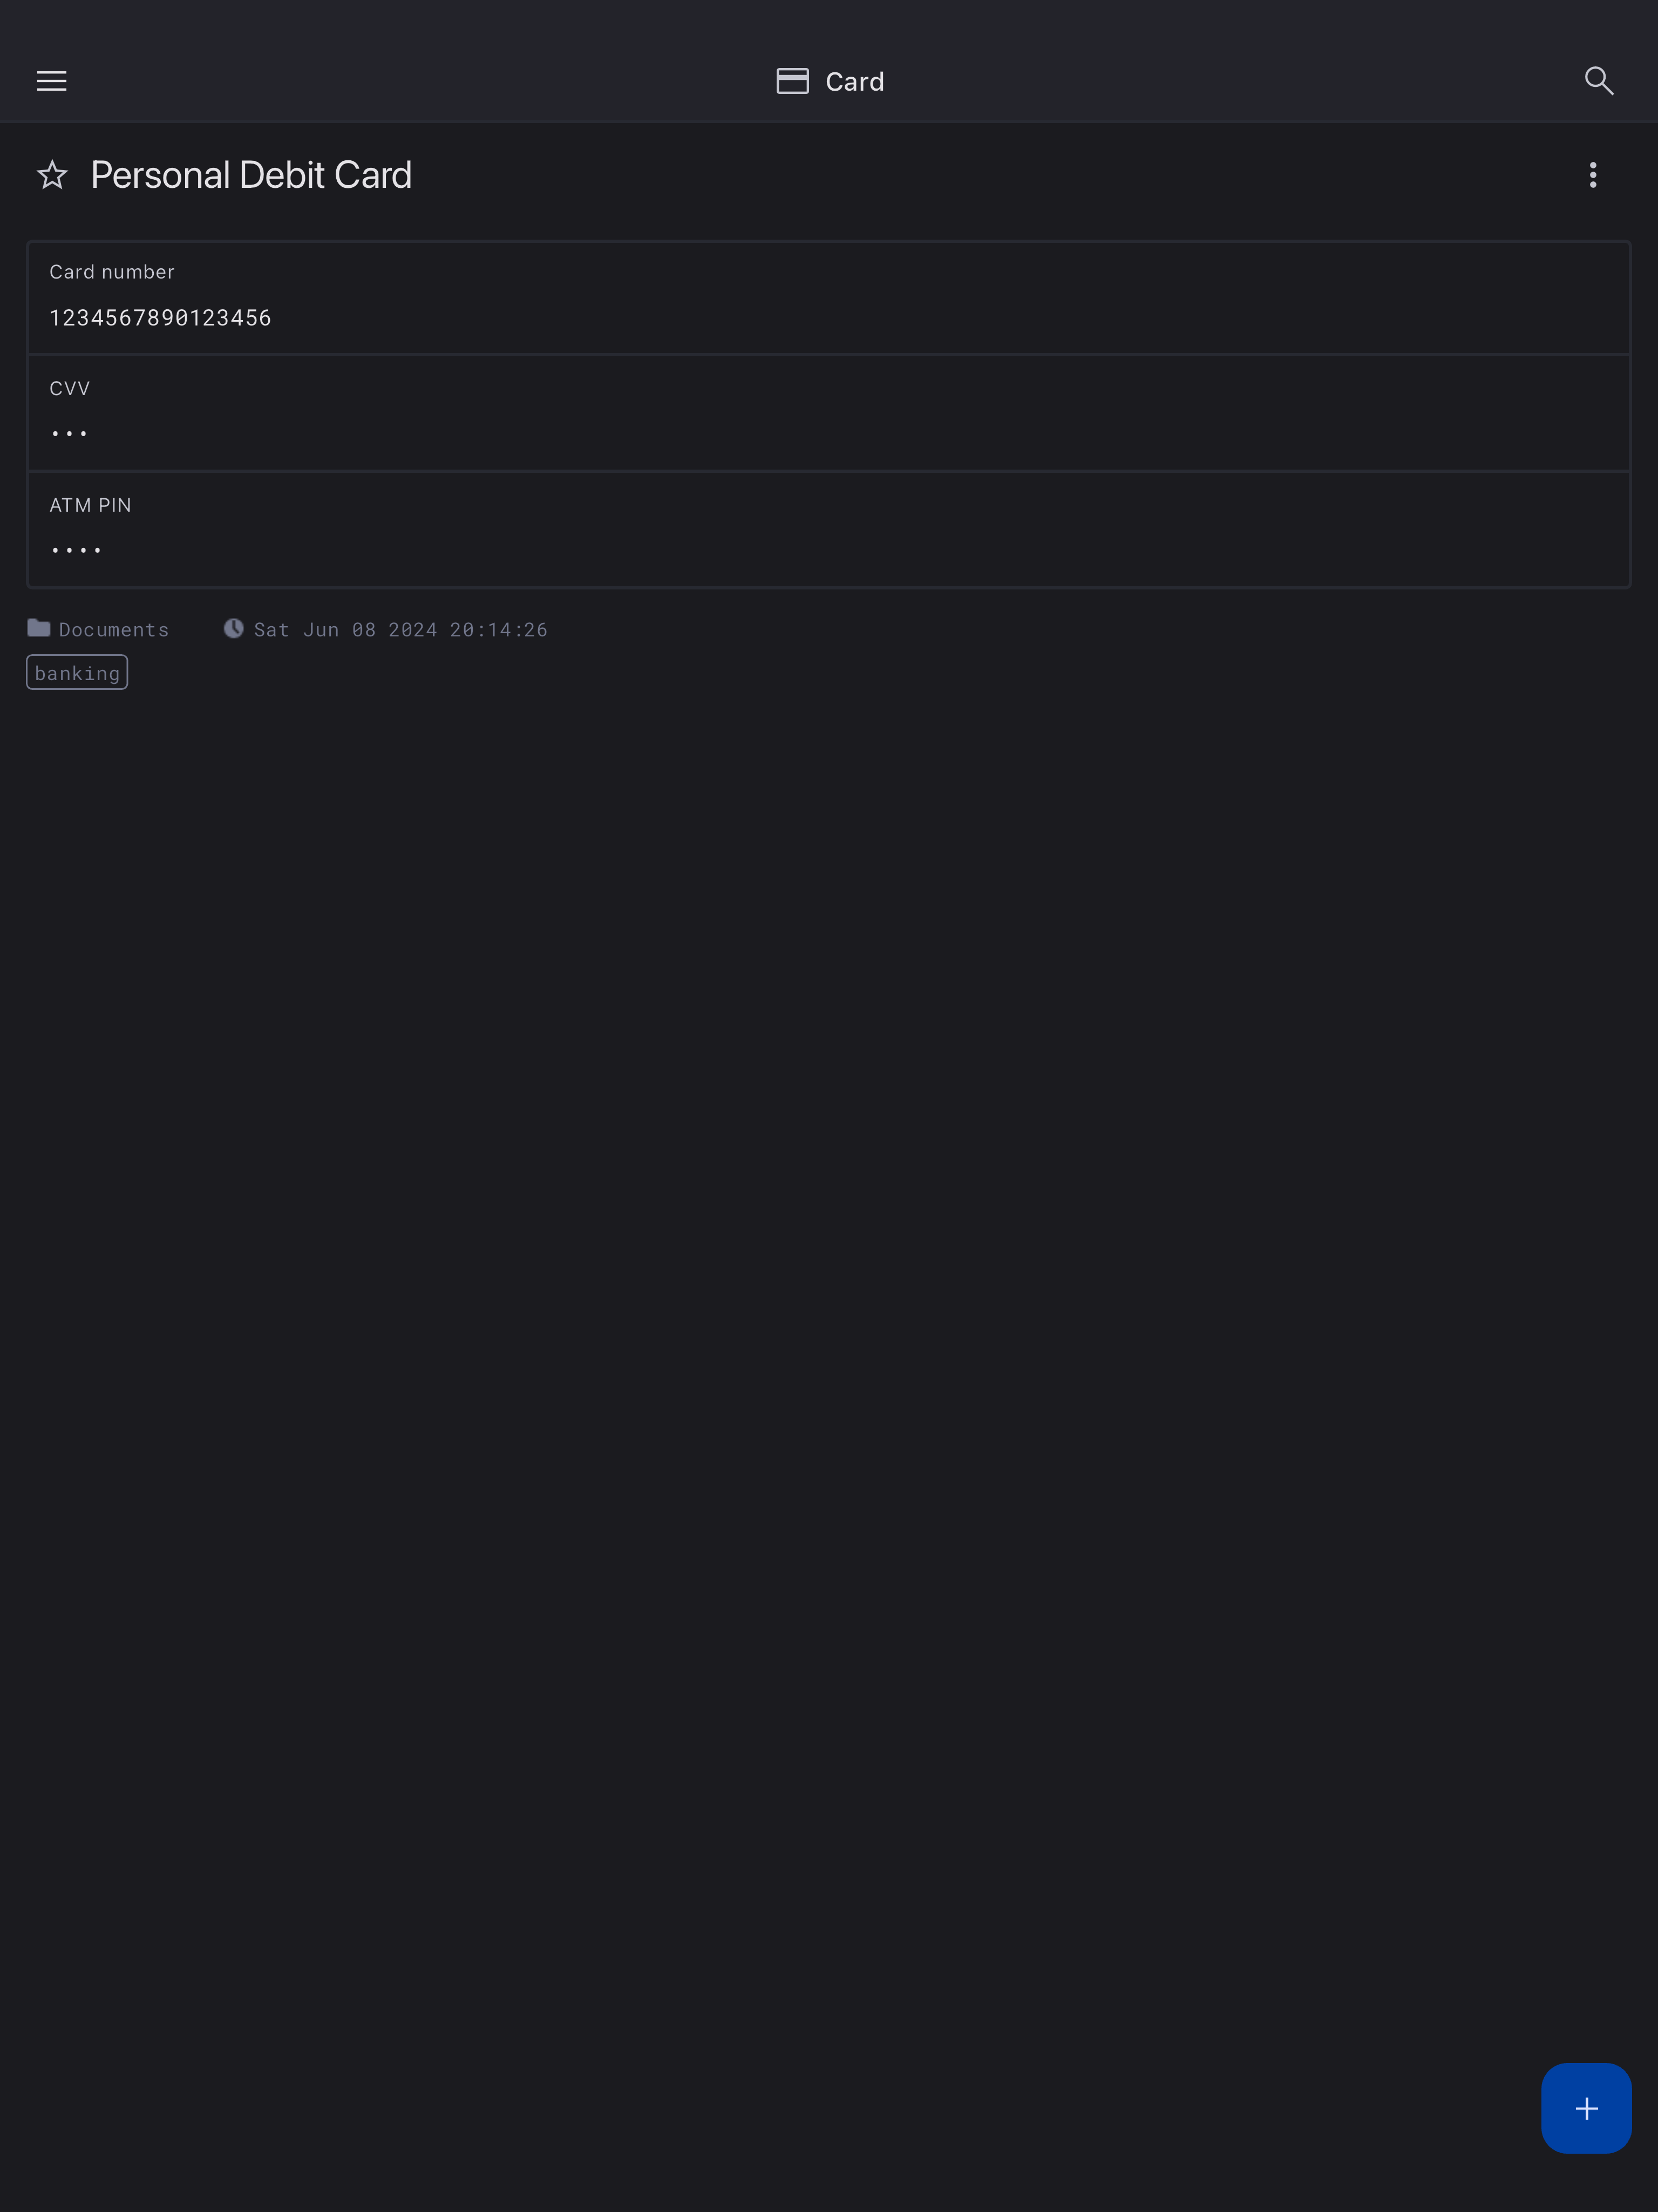Reveal the masked ATM PIN value

[x=76, y=550]
